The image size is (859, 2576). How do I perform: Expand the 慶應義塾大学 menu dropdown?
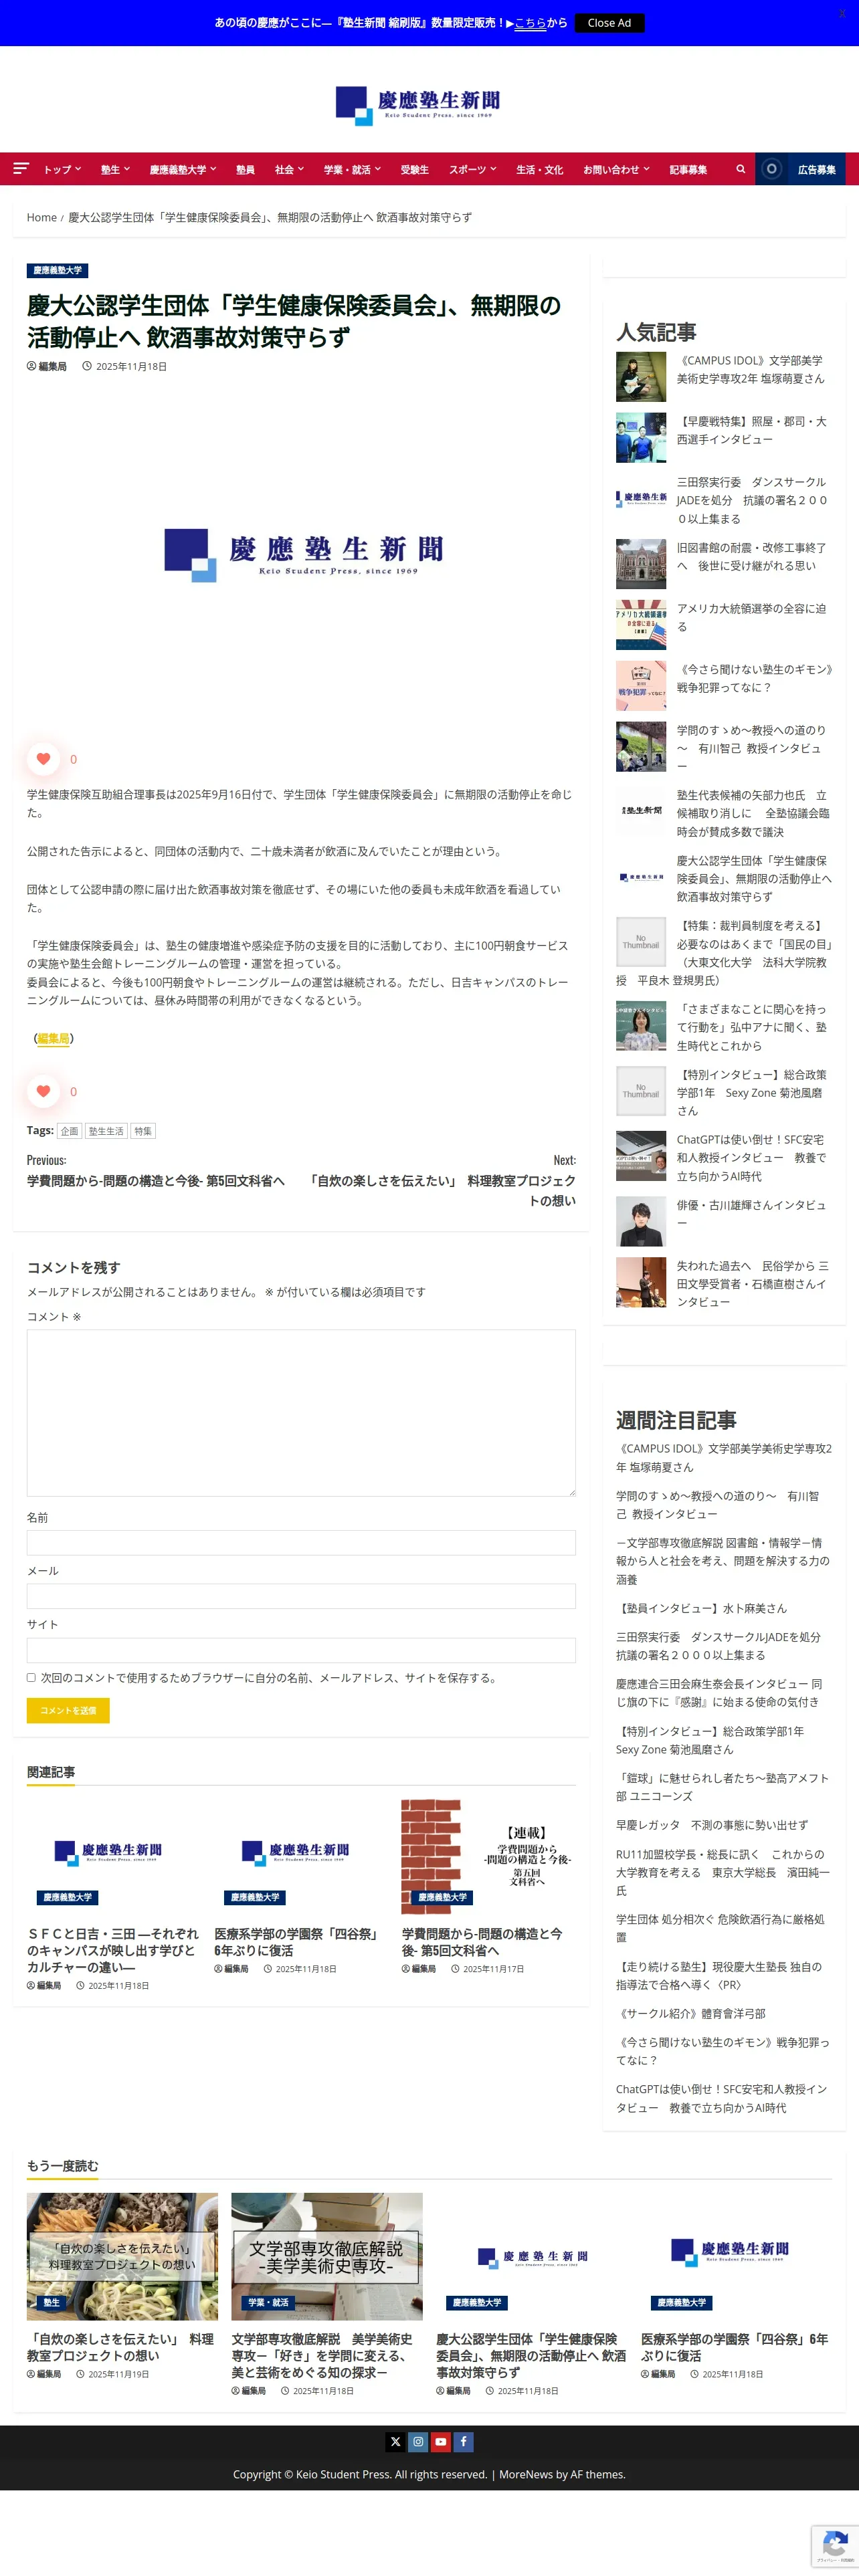point(183,169)
